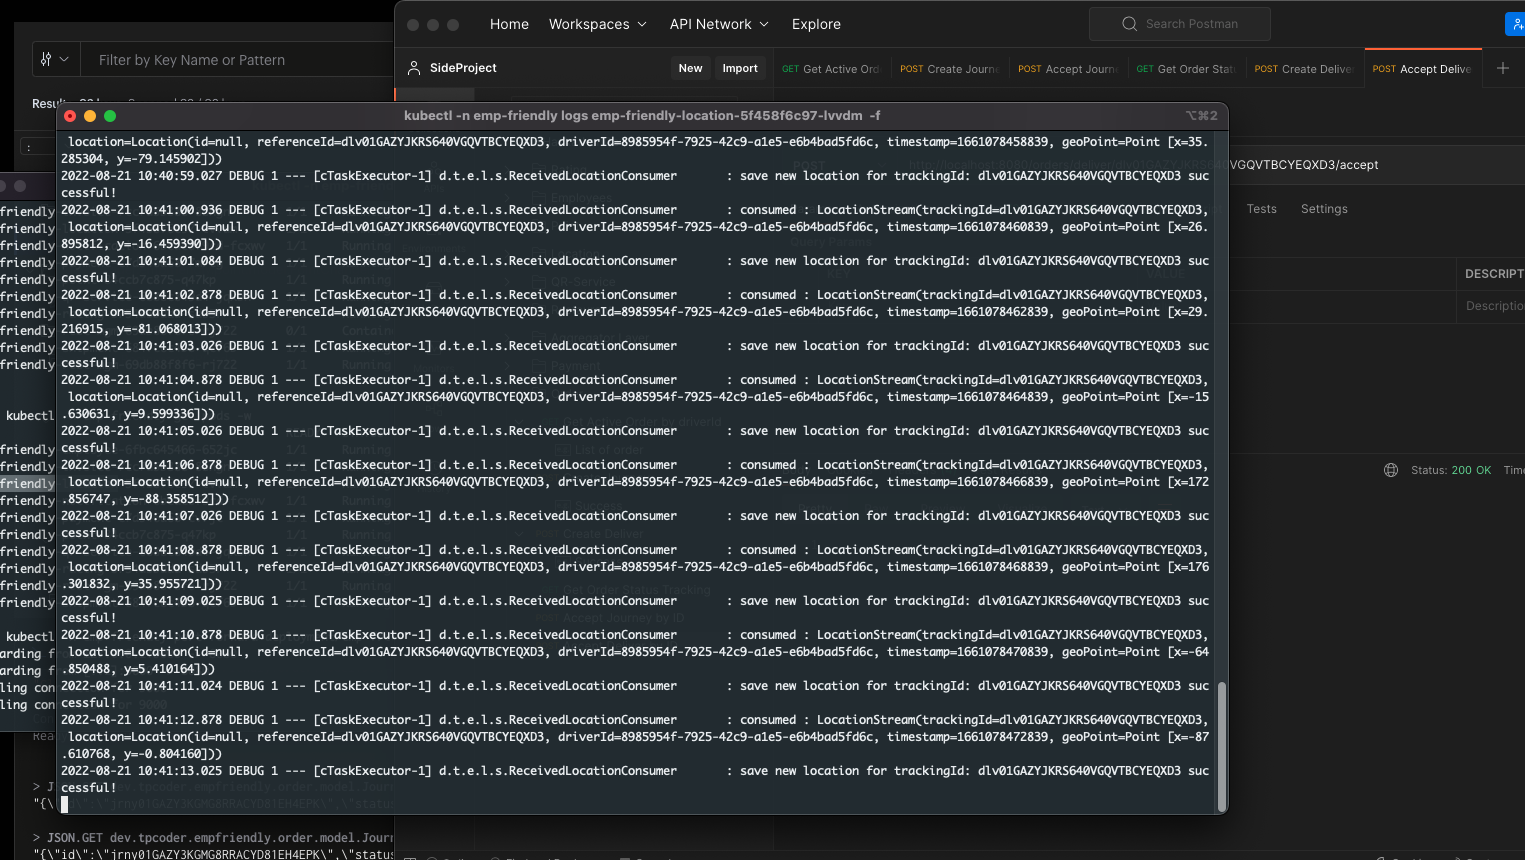Click the SideProject workspace user icon
1525x860 pixels.
coord(414,68)
